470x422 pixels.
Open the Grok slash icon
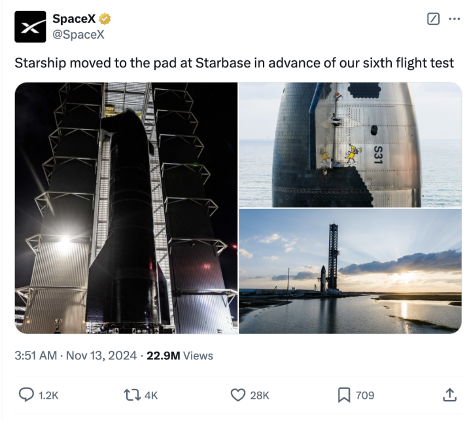pos(433,19)
